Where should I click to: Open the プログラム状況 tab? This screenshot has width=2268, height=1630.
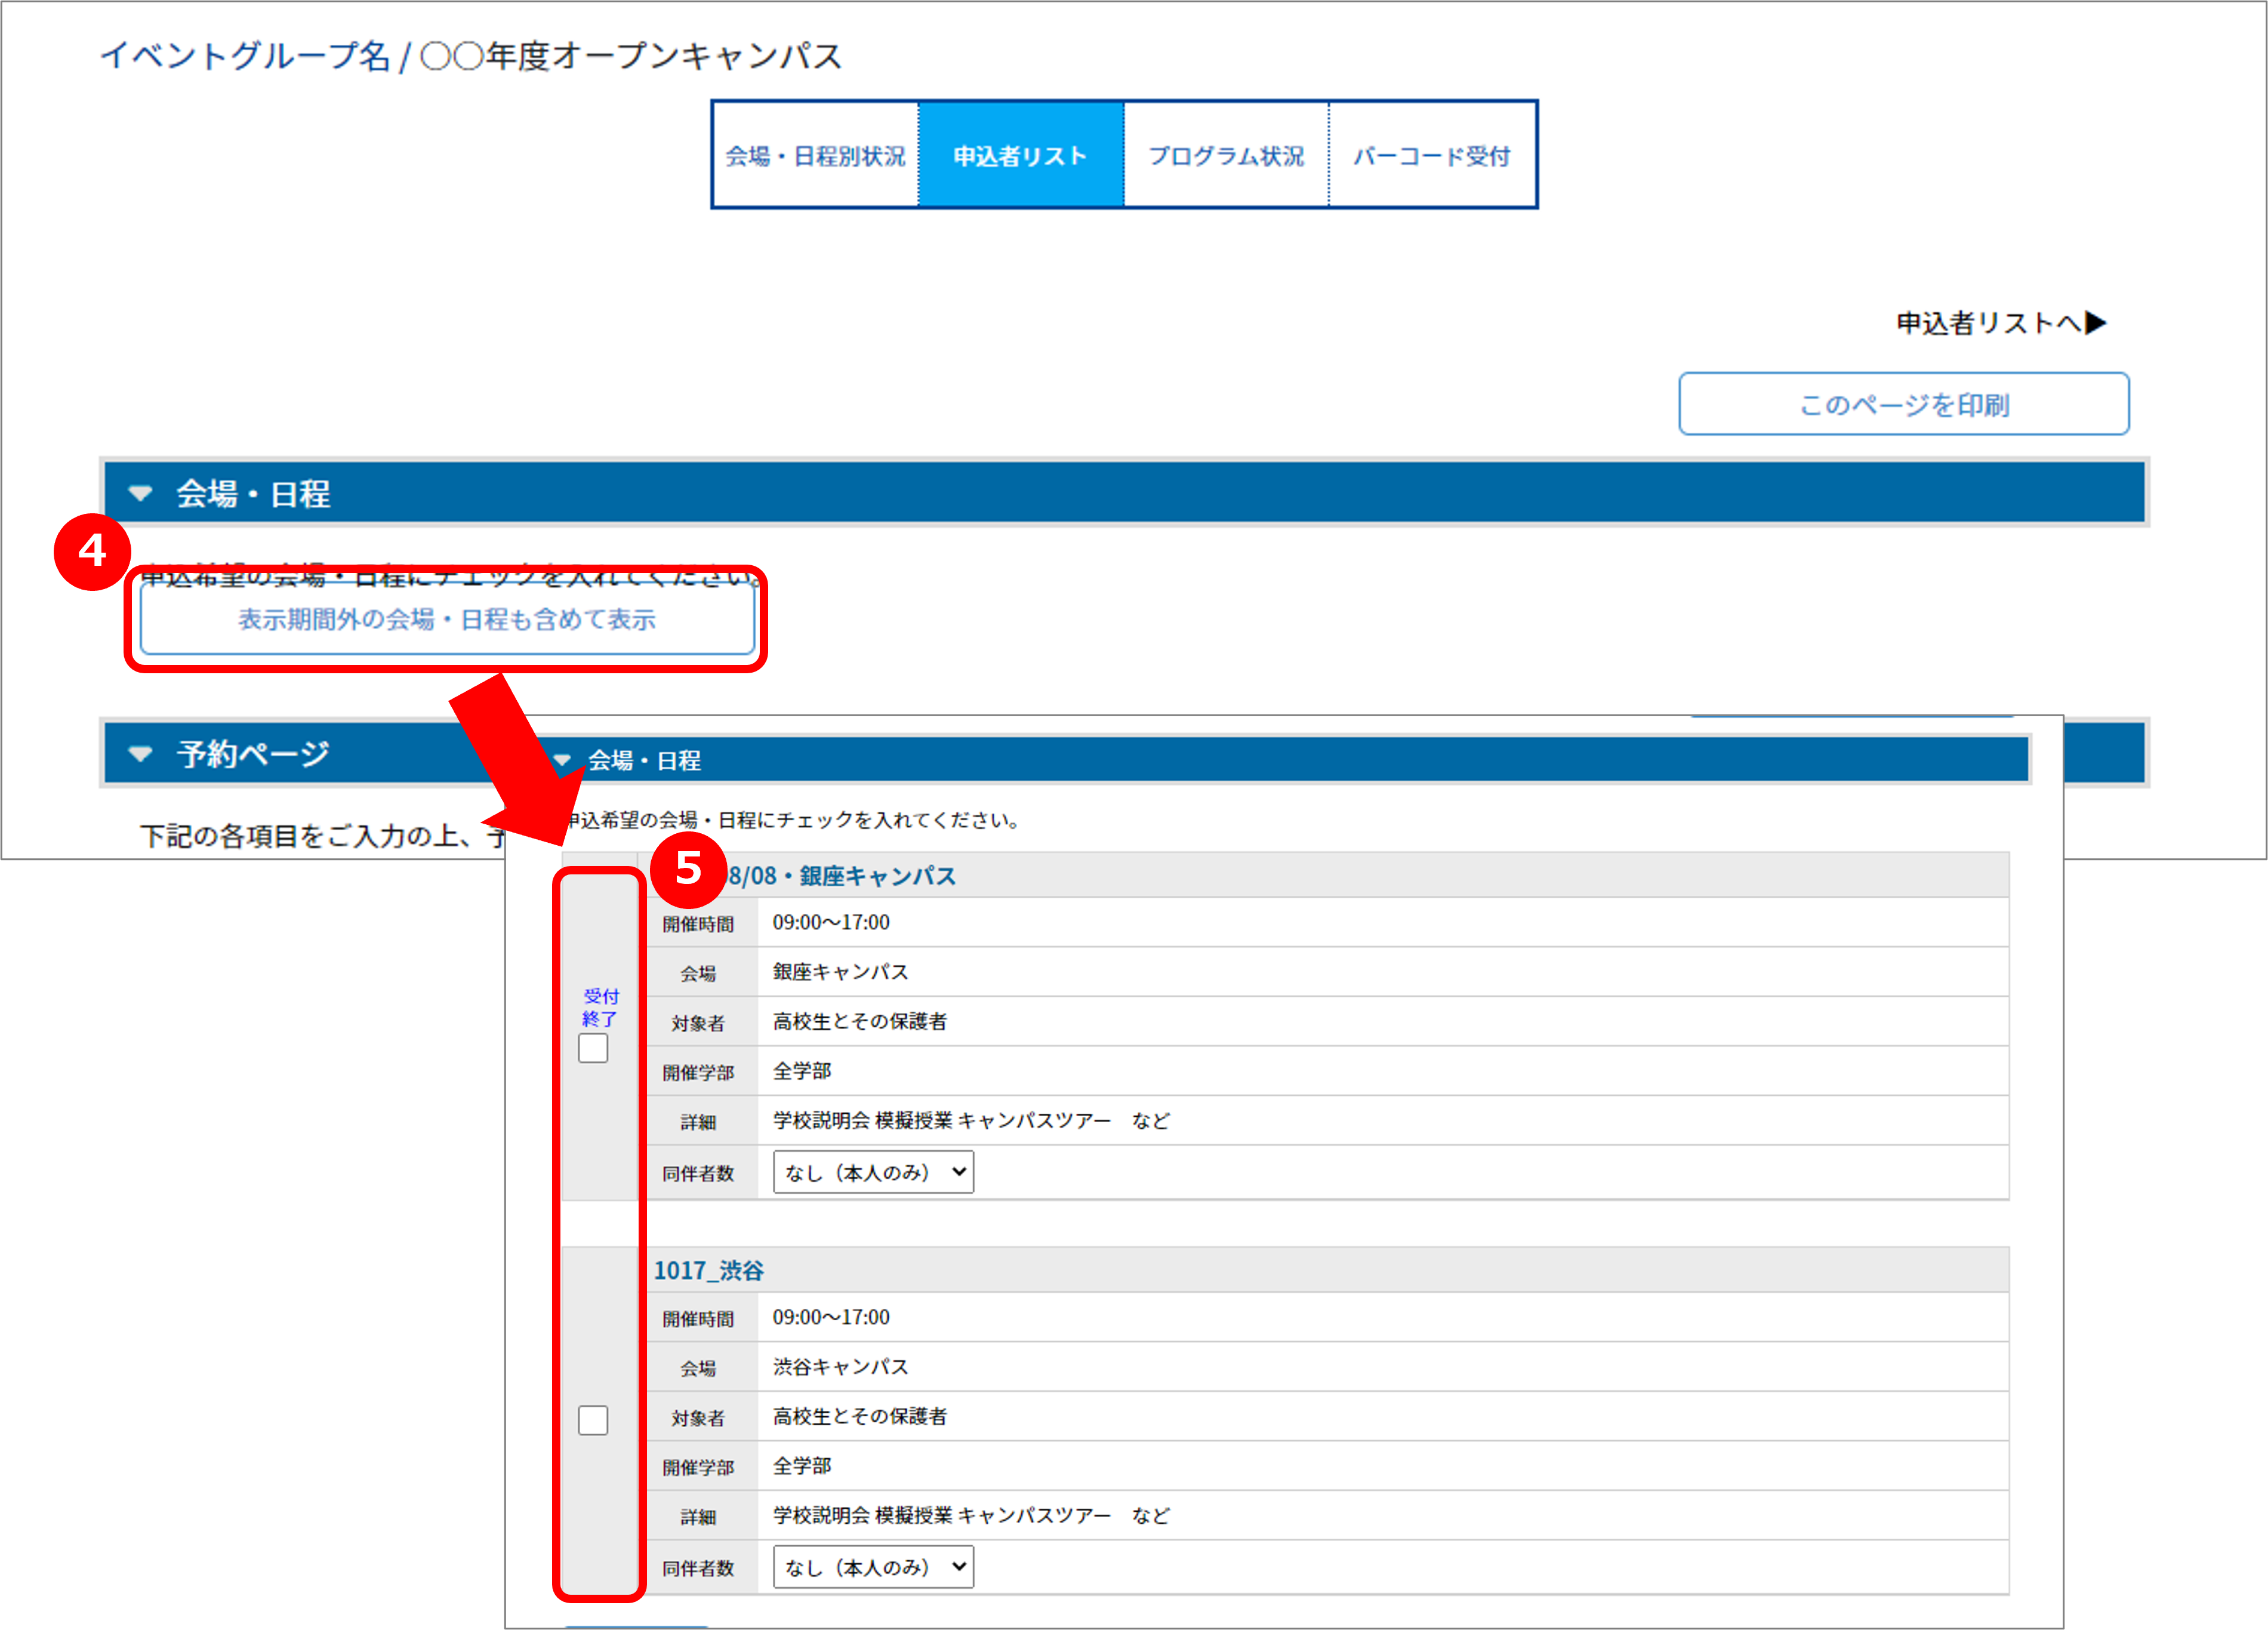click(1226, 155)
